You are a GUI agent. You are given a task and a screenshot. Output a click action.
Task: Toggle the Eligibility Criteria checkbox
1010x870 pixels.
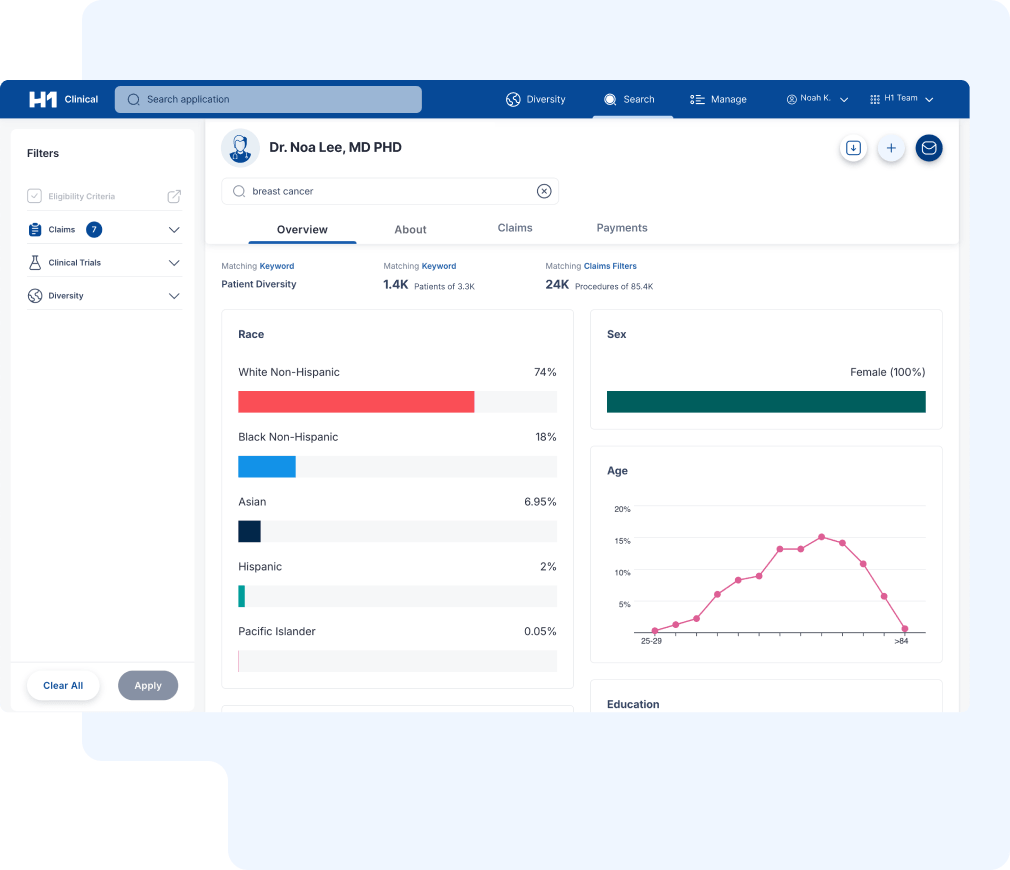[34, 196]
